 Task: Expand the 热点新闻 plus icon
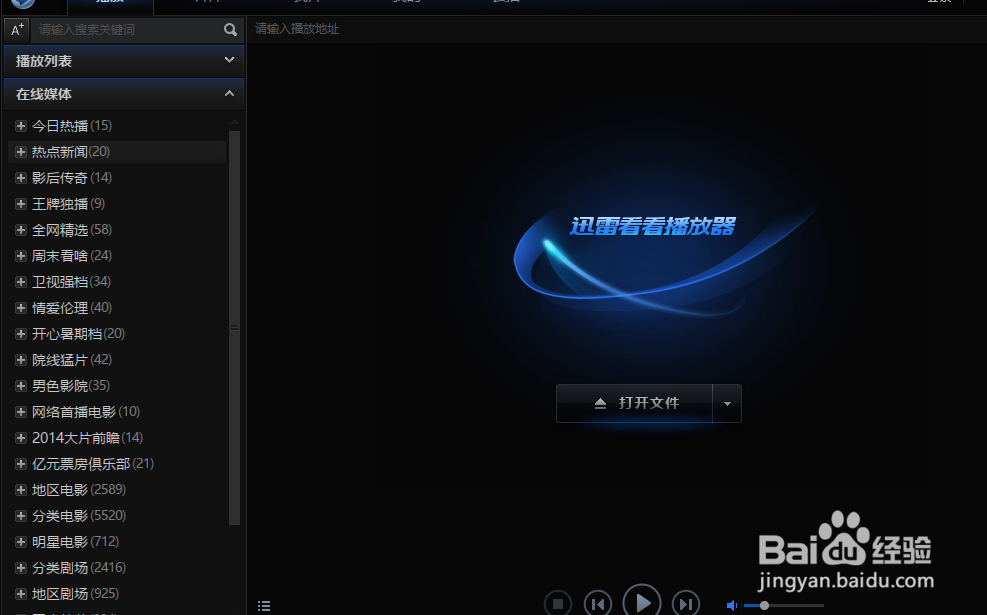21,152
